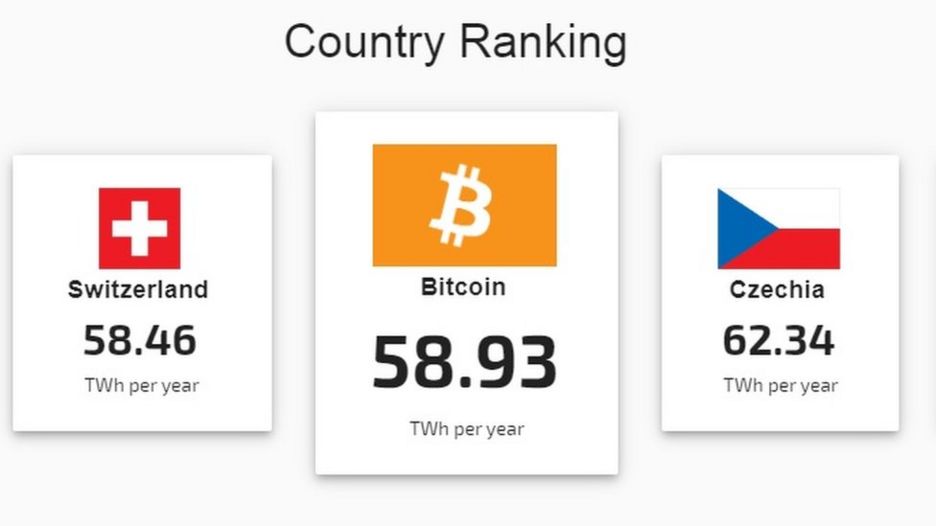
Task: Click TWh per year under Switzerland
Action: pyautogui.click(x=141, y=386)
